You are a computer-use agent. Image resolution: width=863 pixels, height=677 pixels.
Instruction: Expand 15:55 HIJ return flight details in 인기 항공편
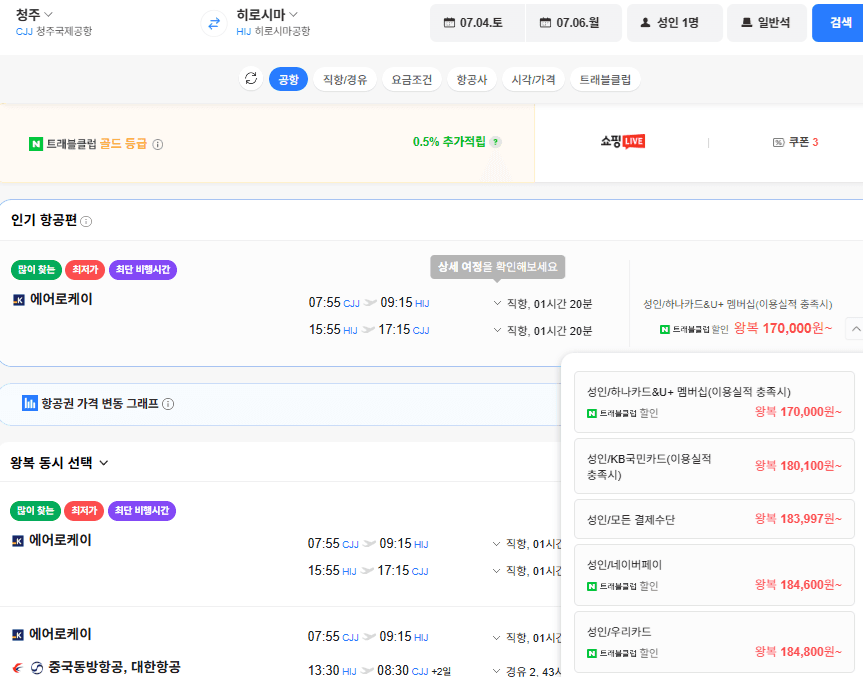[497, 330]
